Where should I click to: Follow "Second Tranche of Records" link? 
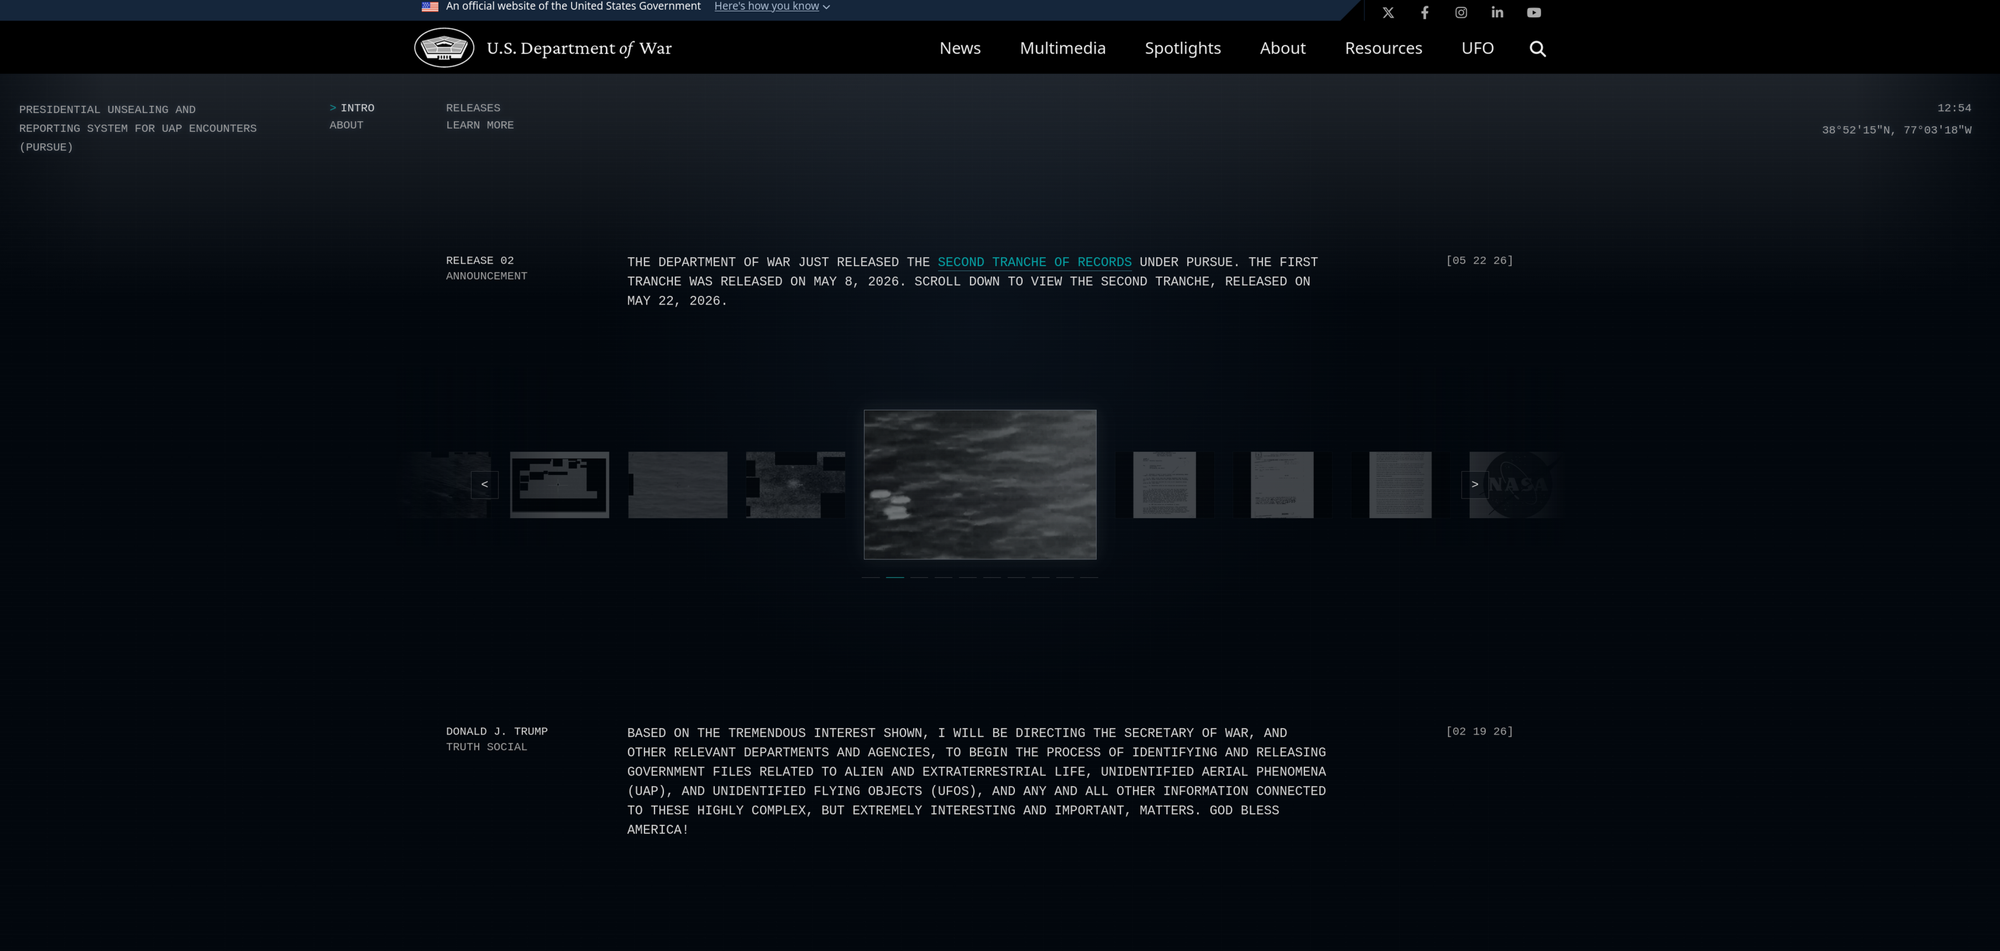1034,262
